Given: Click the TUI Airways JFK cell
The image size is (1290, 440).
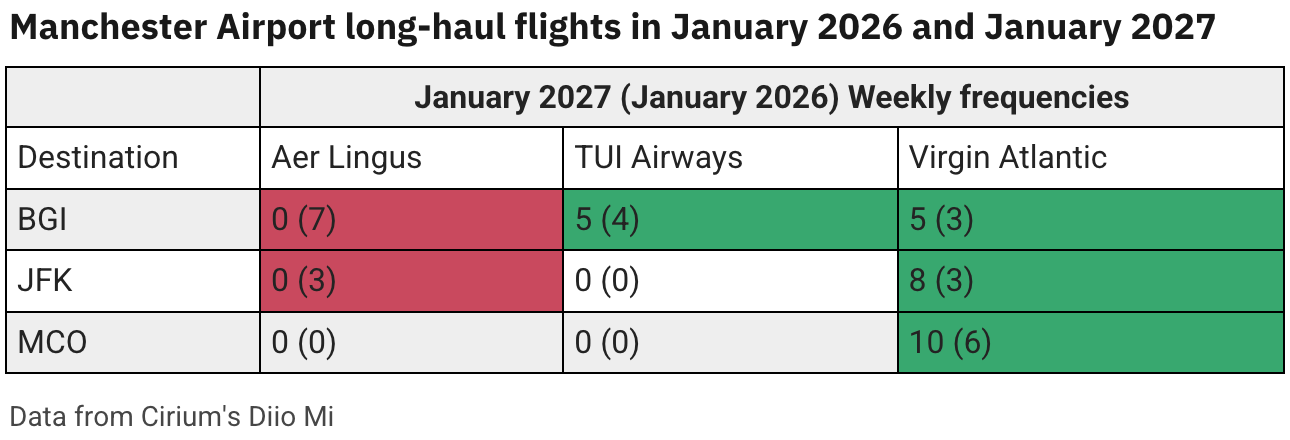Looking at the screenshot, I should 730,281.
